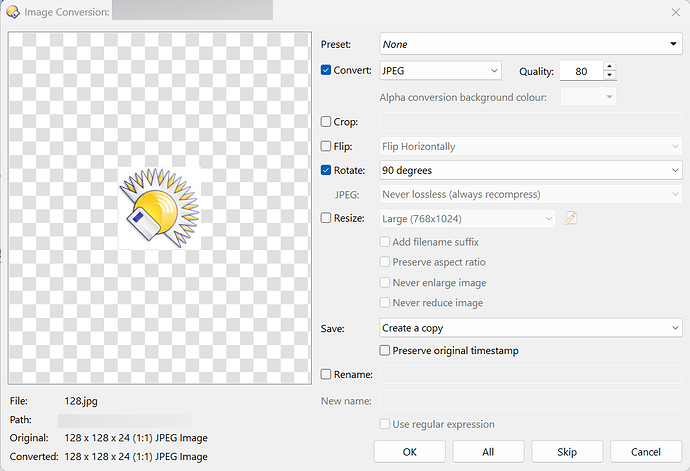Screen dimensions: 690x471
Task: Click the file name text 128.jpg
Action: (x=81, y=401)
